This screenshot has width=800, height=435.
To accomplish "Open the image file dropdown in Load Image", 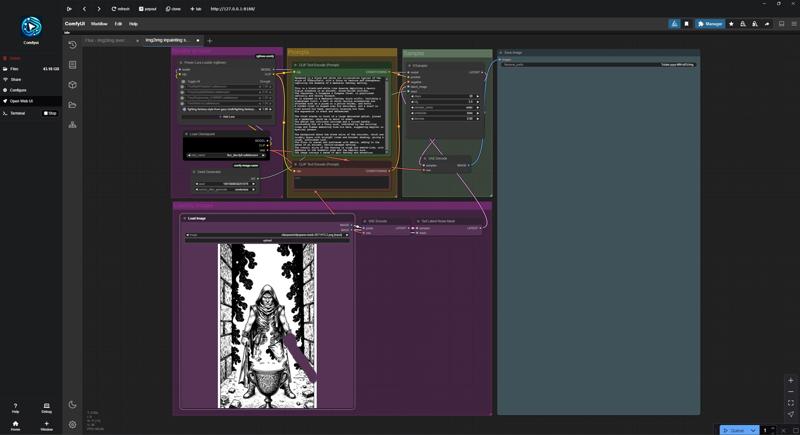I will pyautogui.click(x=267, y=235).
